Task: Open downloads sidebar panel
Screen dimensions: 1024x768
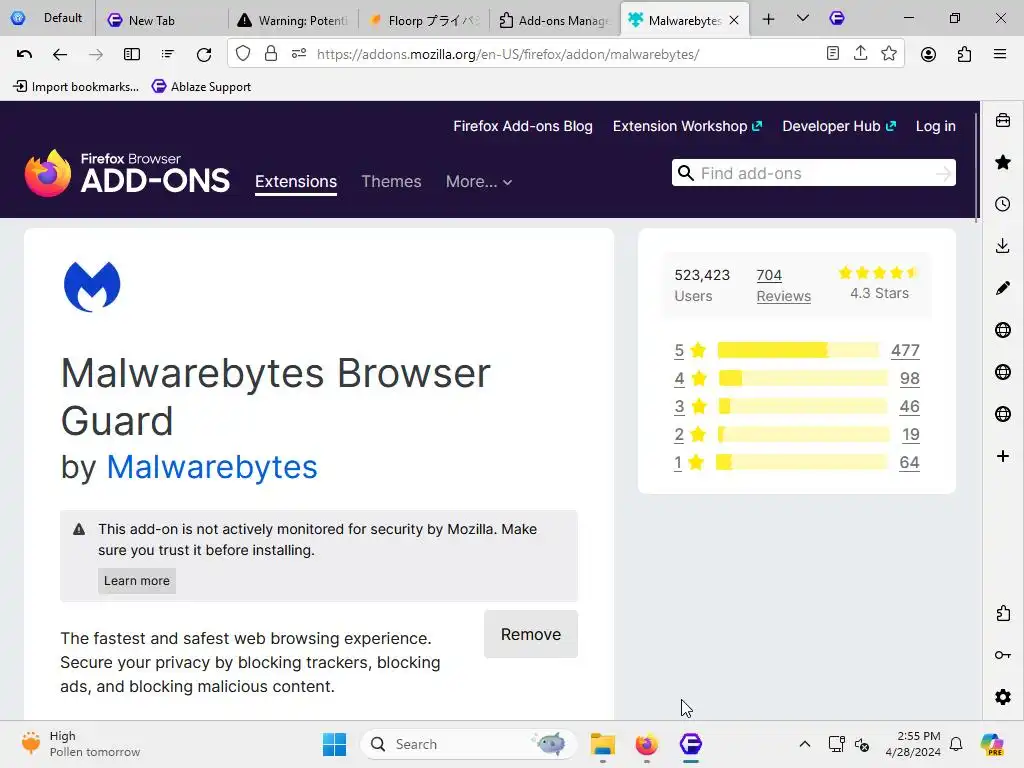Action: [1003, 246]
